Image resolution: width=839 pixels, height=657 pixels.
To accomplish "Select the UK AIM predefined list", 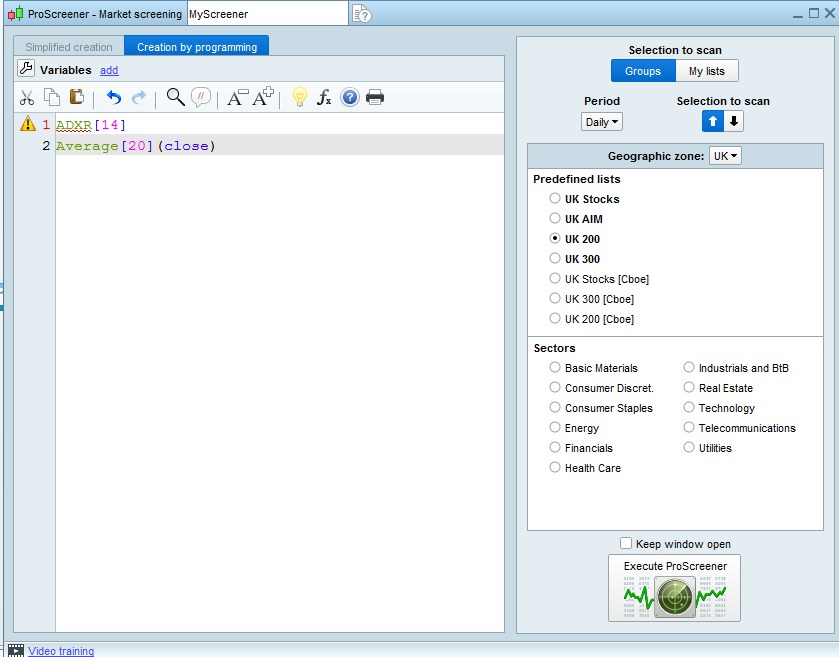I will (555, 219).
